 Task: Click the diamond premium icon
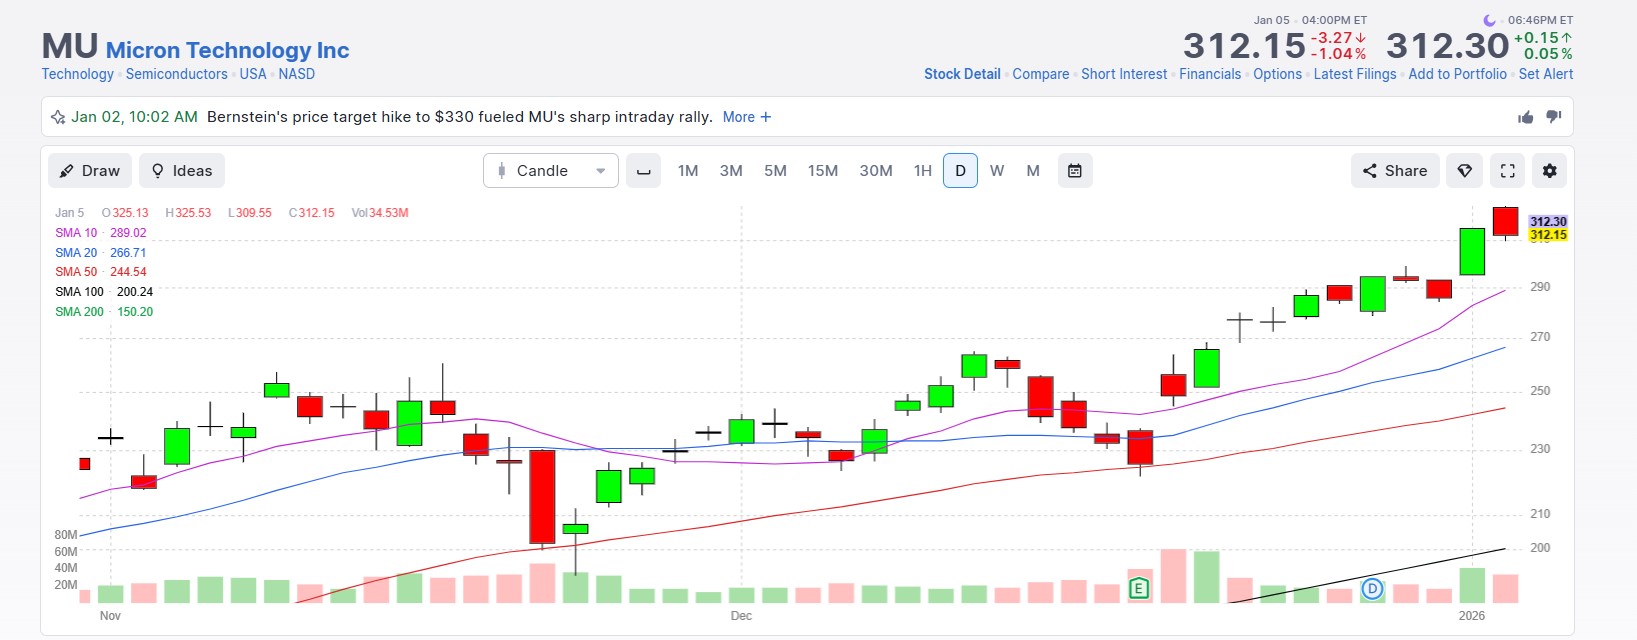1464,171
